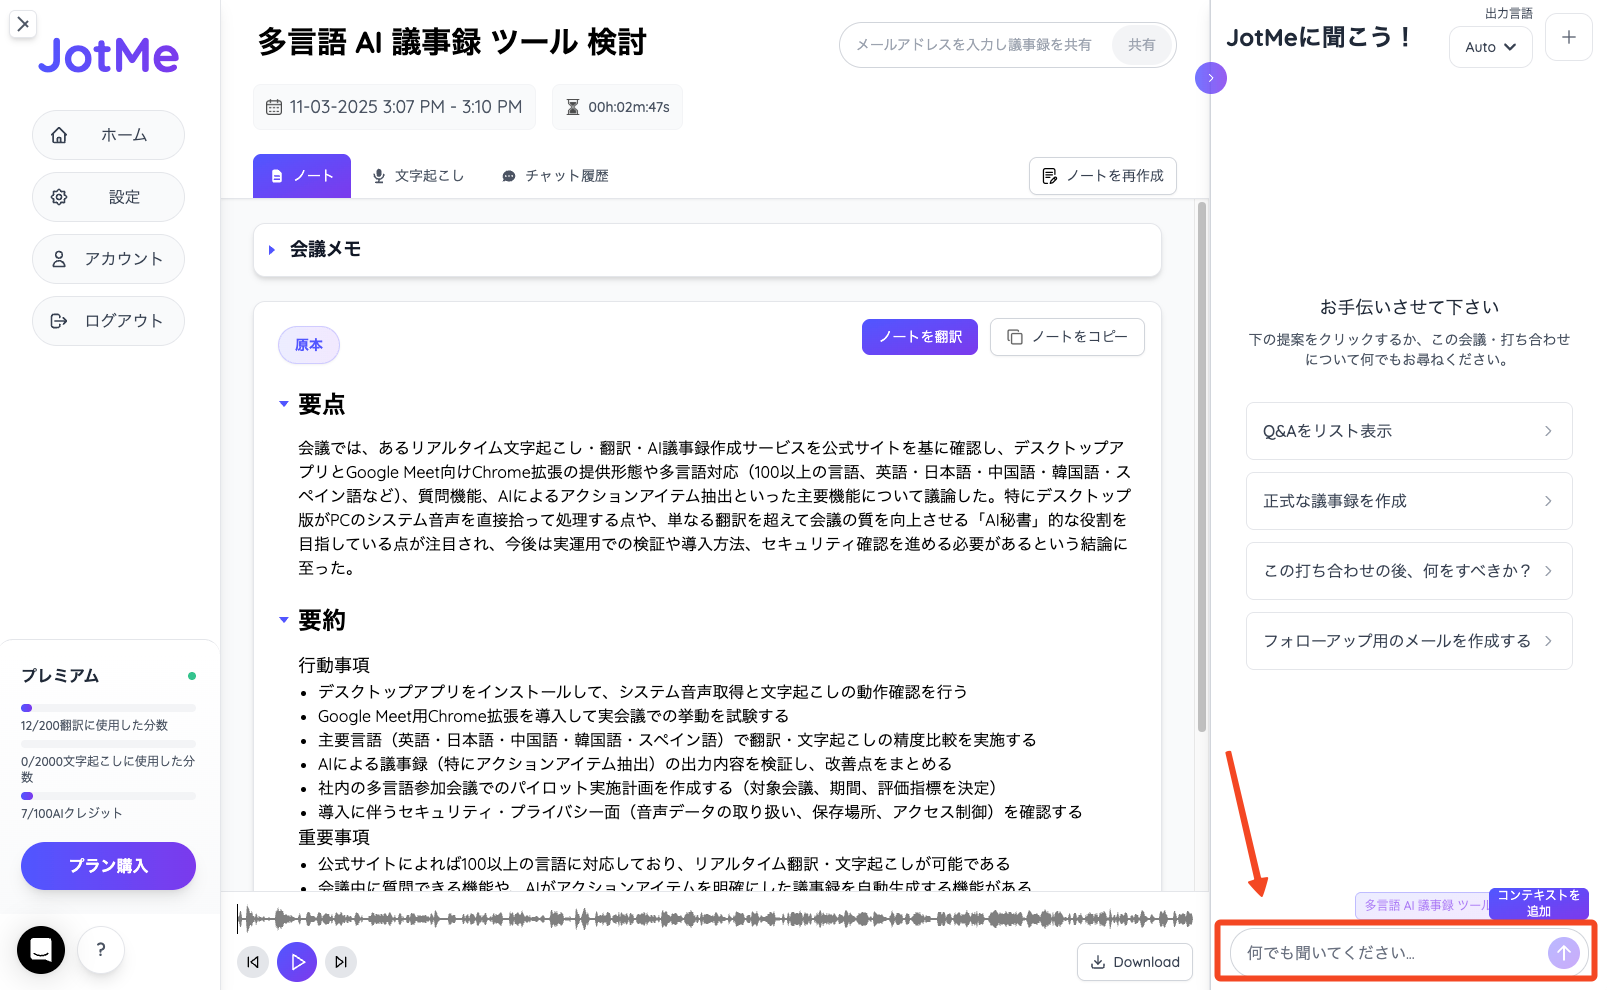1607x990 pixels.
Task: Click the calendar icon beside the date
Action: [x=273, y=107]
